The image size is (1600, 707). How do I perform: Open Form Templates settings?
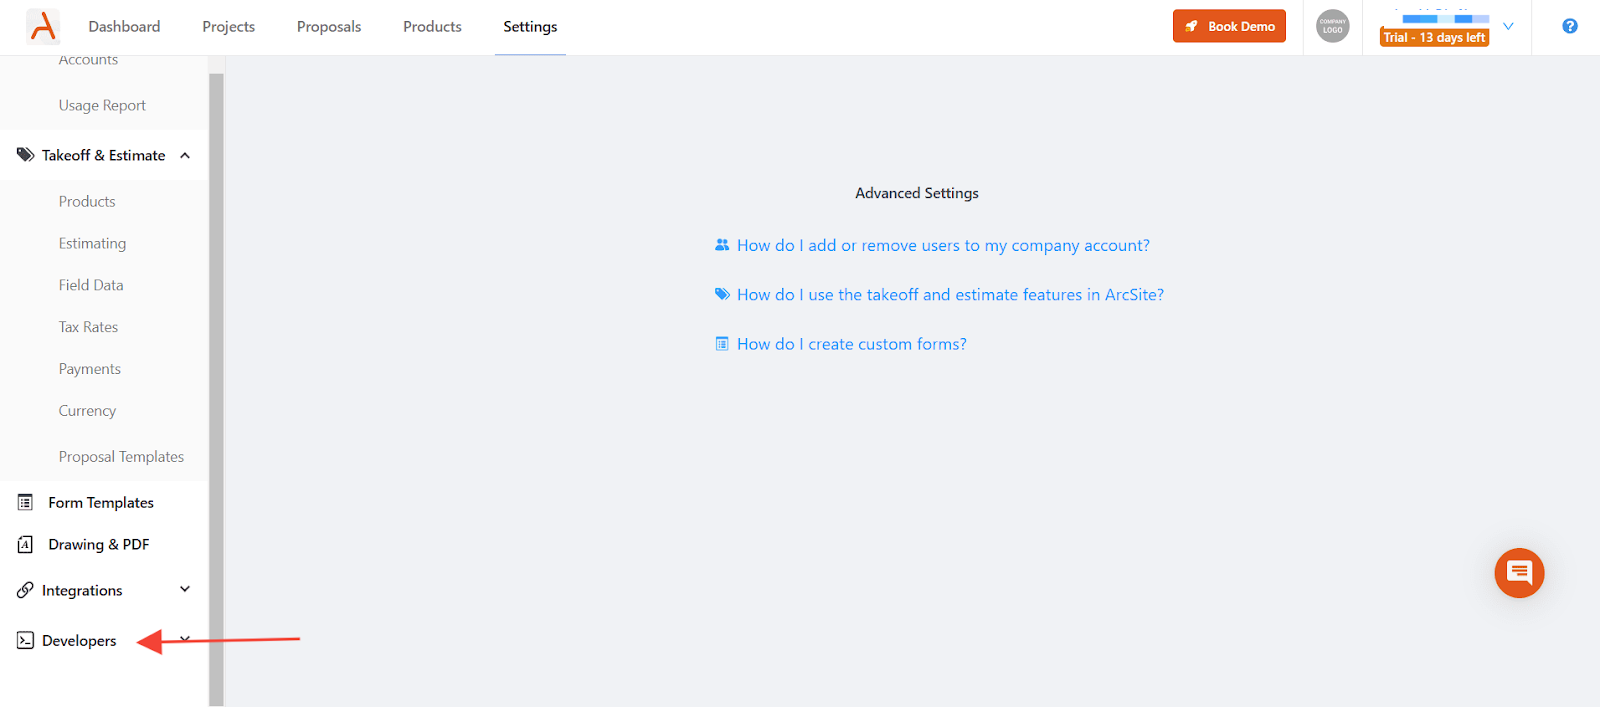point(101,502)
